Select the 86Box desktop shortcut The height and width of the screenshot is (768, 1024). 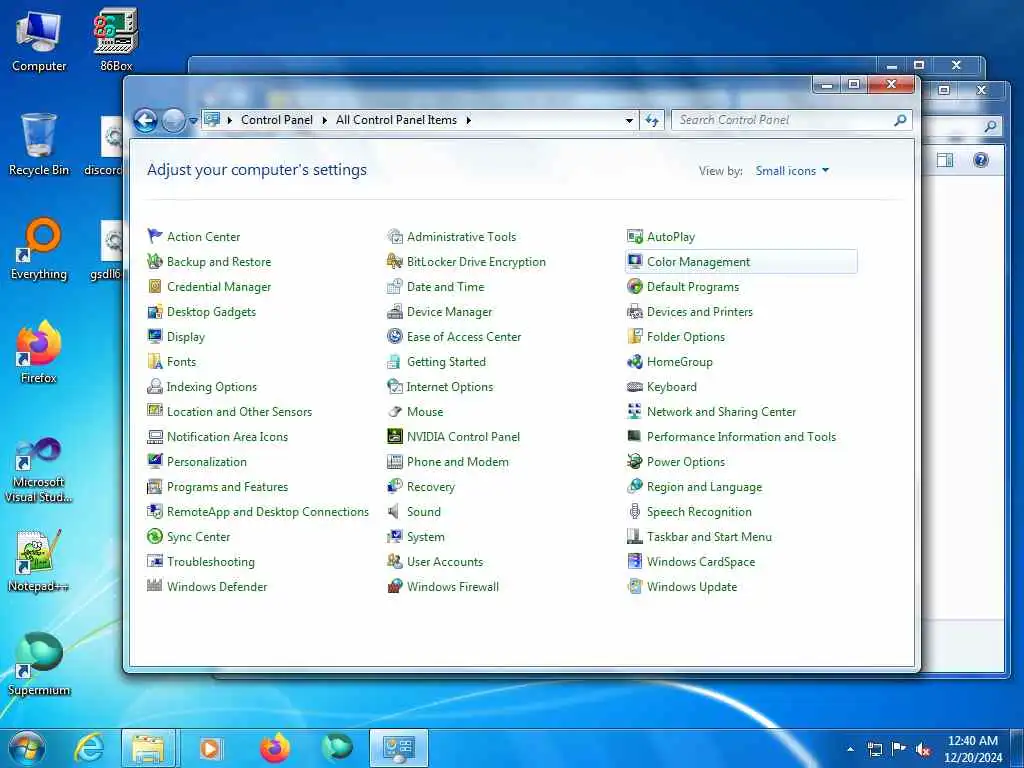tap(116, 39)
